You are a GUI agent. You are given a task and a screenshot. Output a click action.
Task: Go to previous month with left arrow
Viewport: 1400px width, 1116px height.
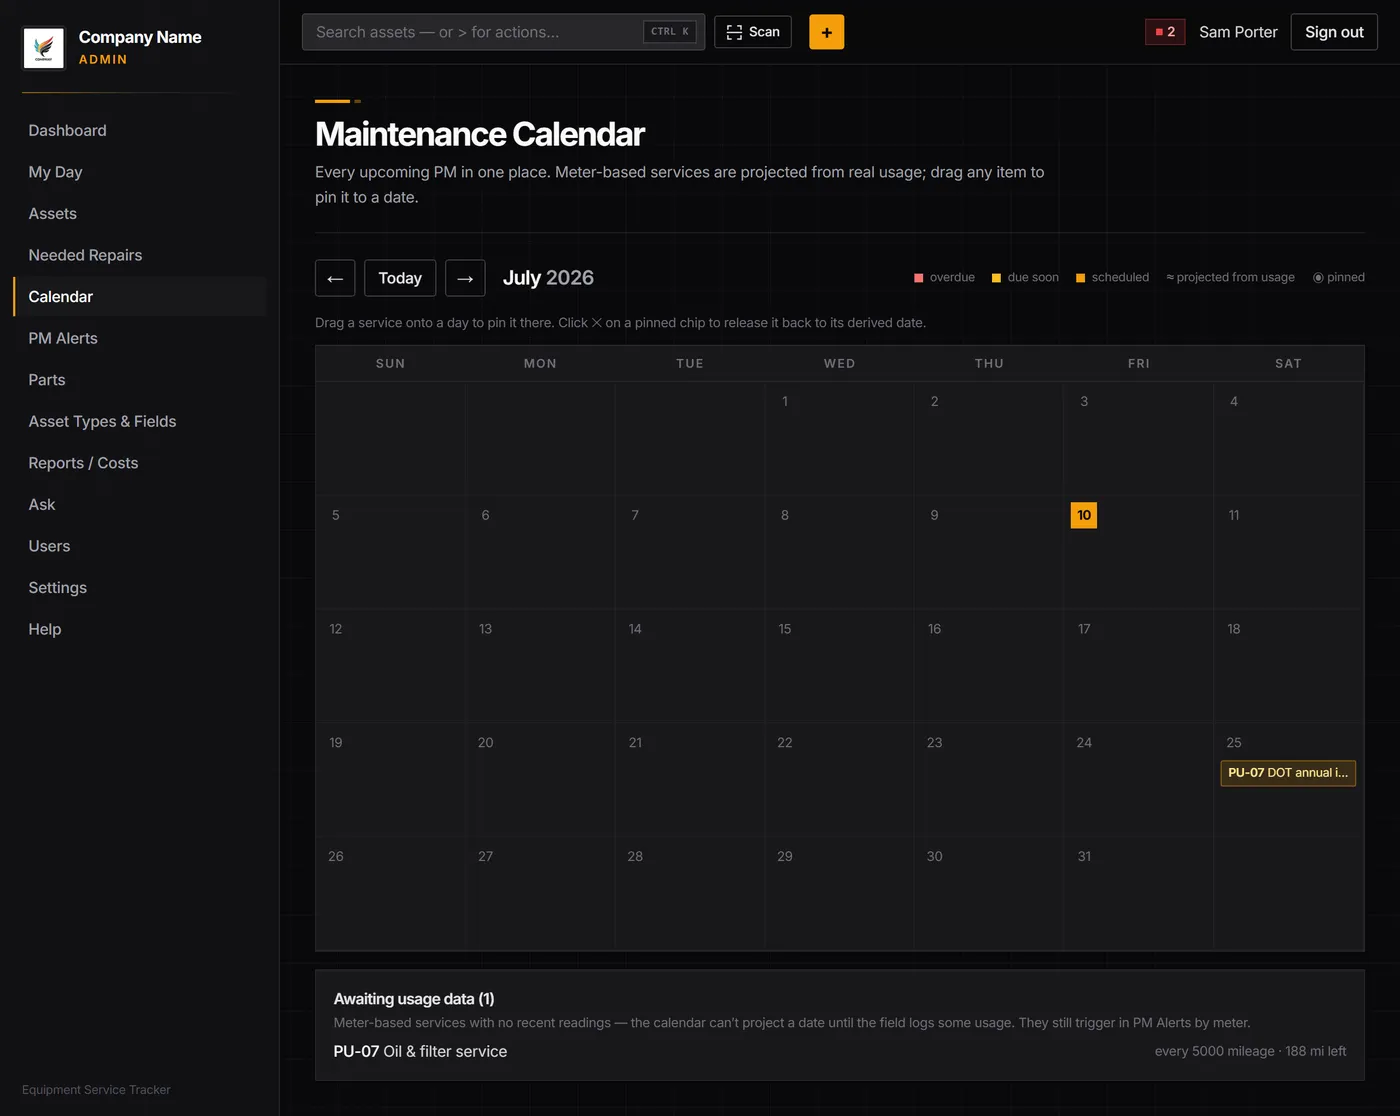[335, 278]
